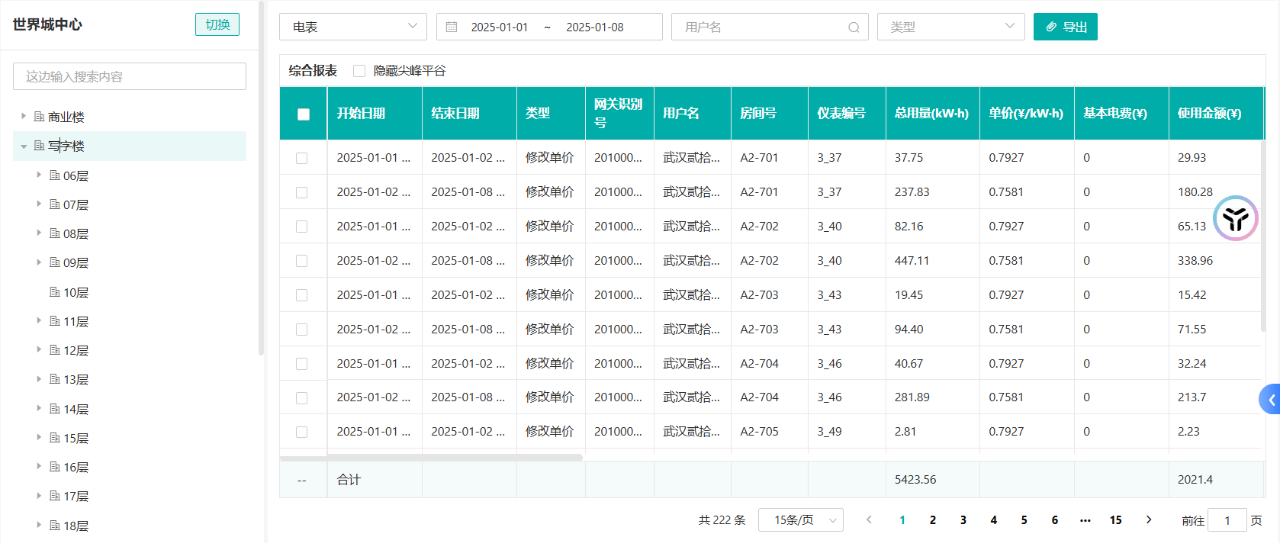Expand the 06层 tree node
Screen dimensions: 1280x543
tap(39, 175)
